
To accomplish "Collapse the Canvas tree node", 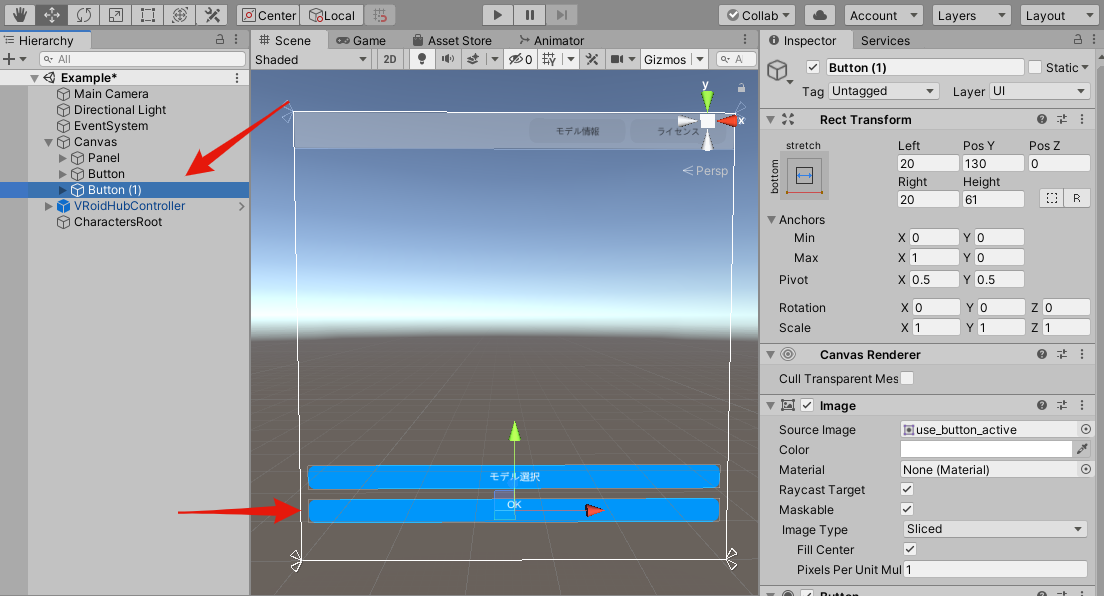I will point(49,142).
